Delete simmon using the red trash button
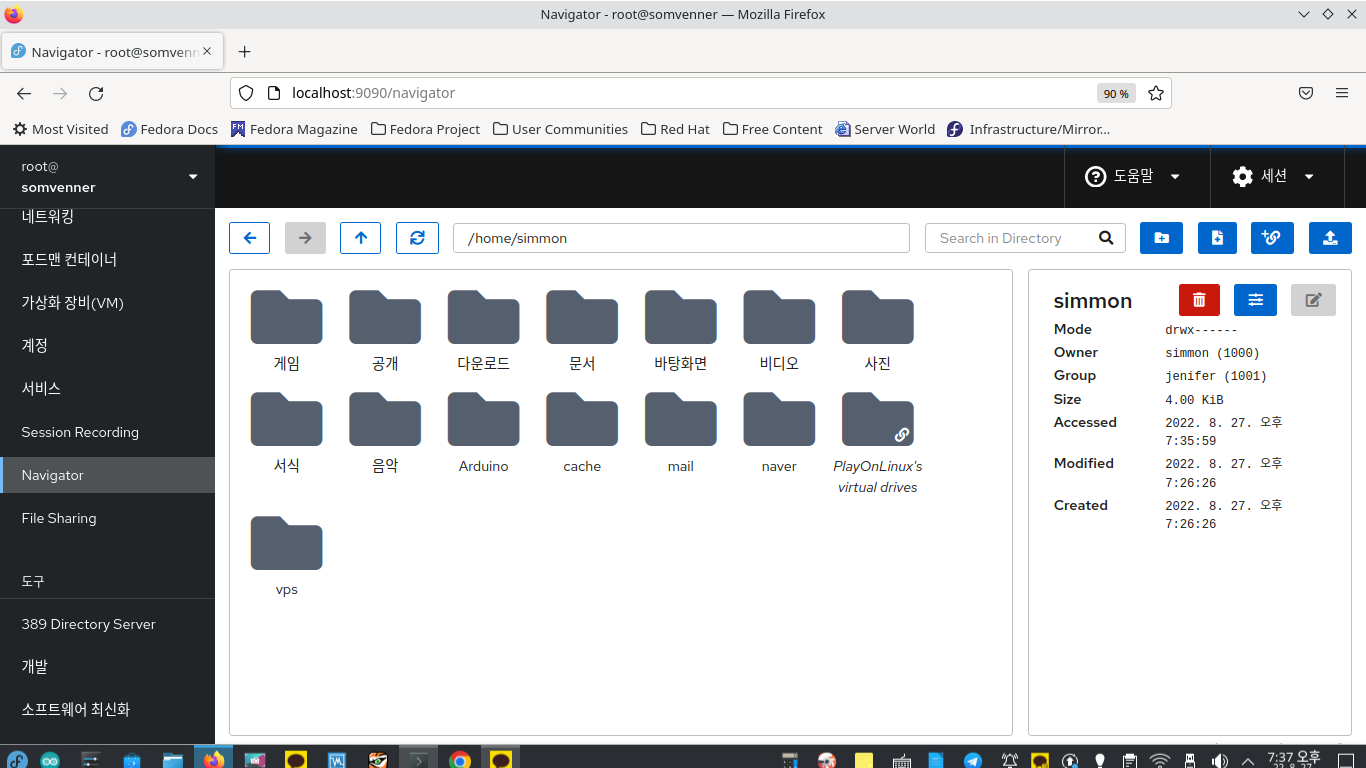Image resolution: width=1366 pixels, height=768 pixels. coord(1200,300)
